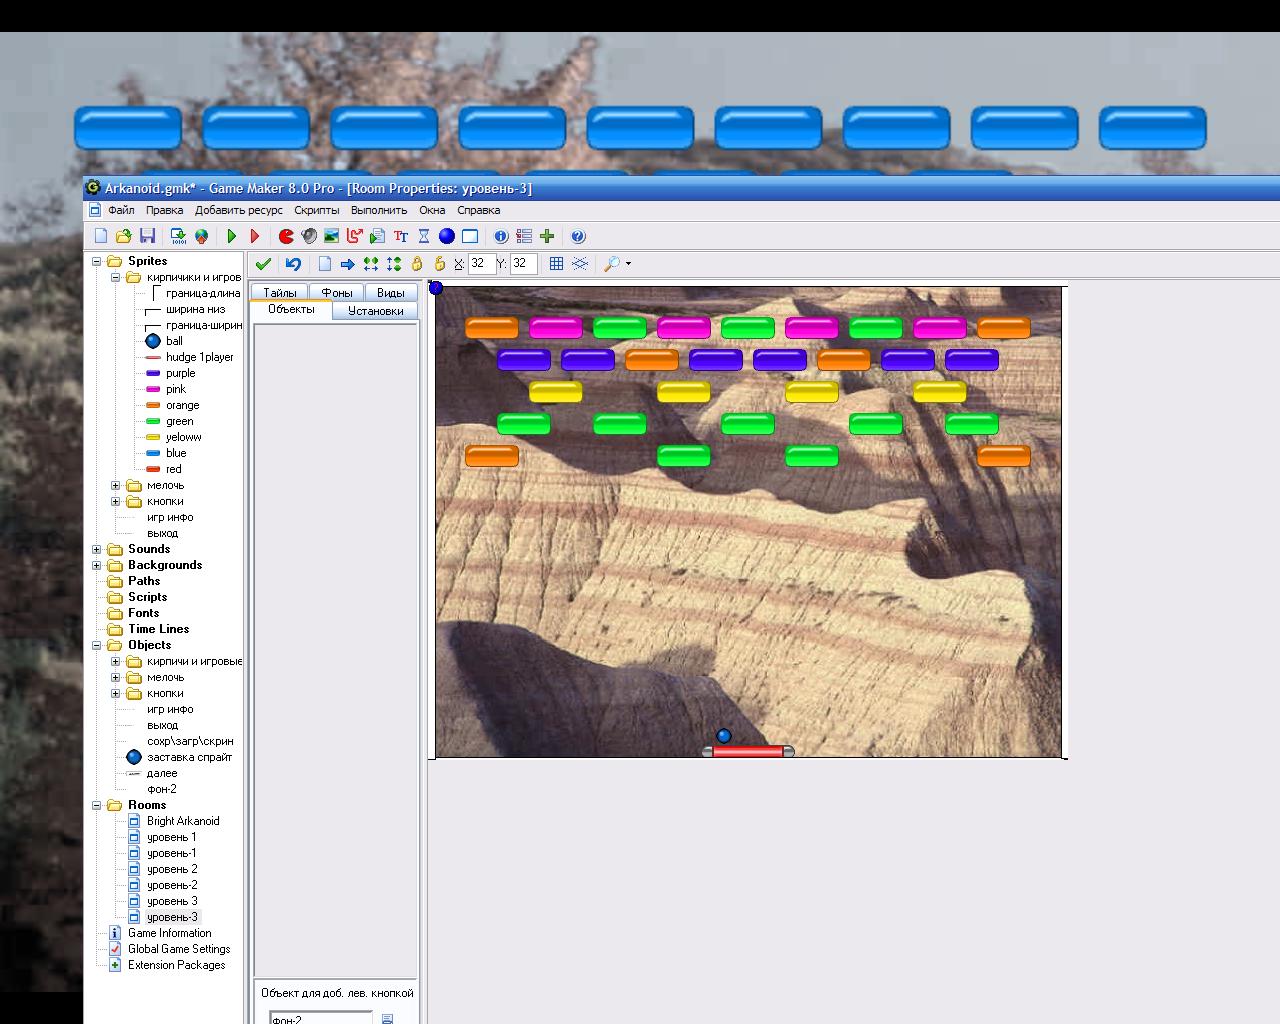Toggle isometric grid in room editor

(x=580, y=264)
